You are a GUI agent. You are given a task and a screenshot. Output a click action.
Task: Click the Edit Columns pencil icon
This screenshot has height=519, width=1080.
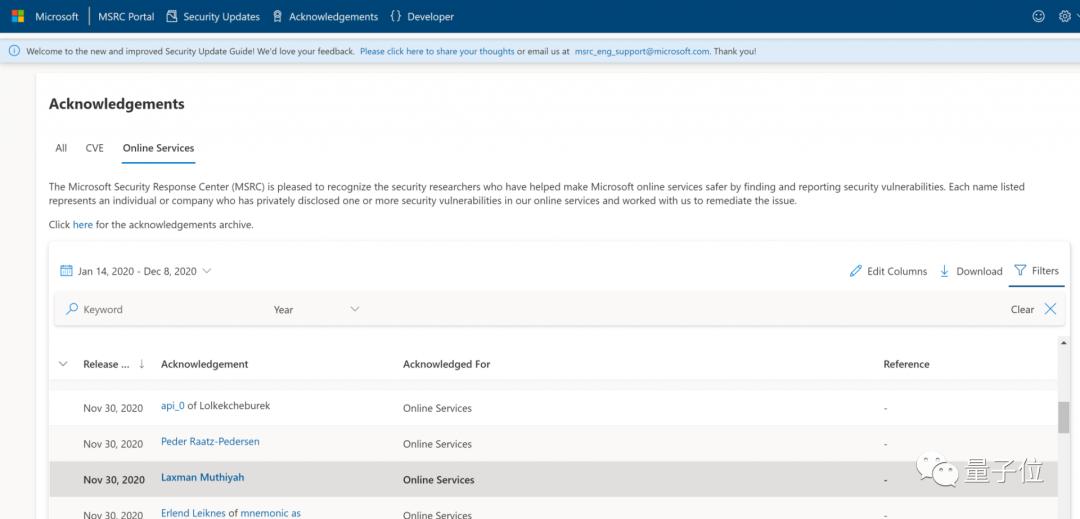(855, 271)
